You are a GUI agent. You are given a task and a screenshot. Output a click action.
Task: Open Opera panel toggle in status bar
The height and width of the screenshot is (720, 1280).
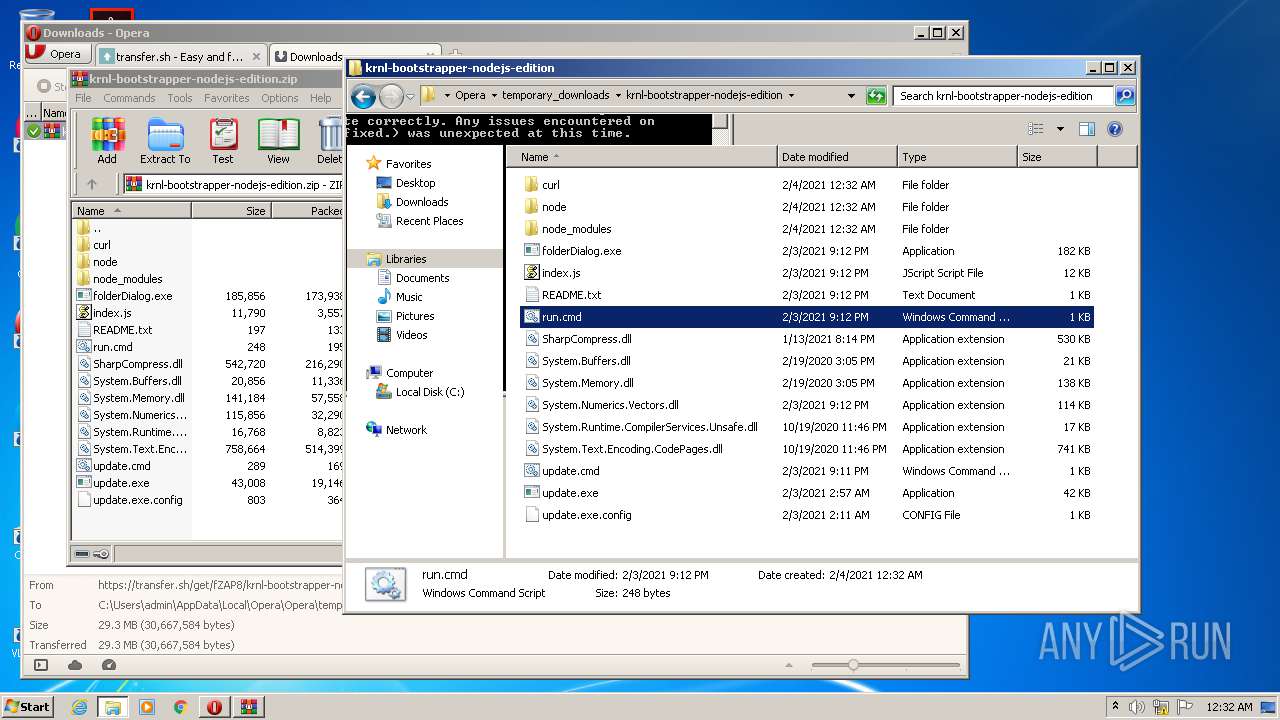[x=41, y=665]
